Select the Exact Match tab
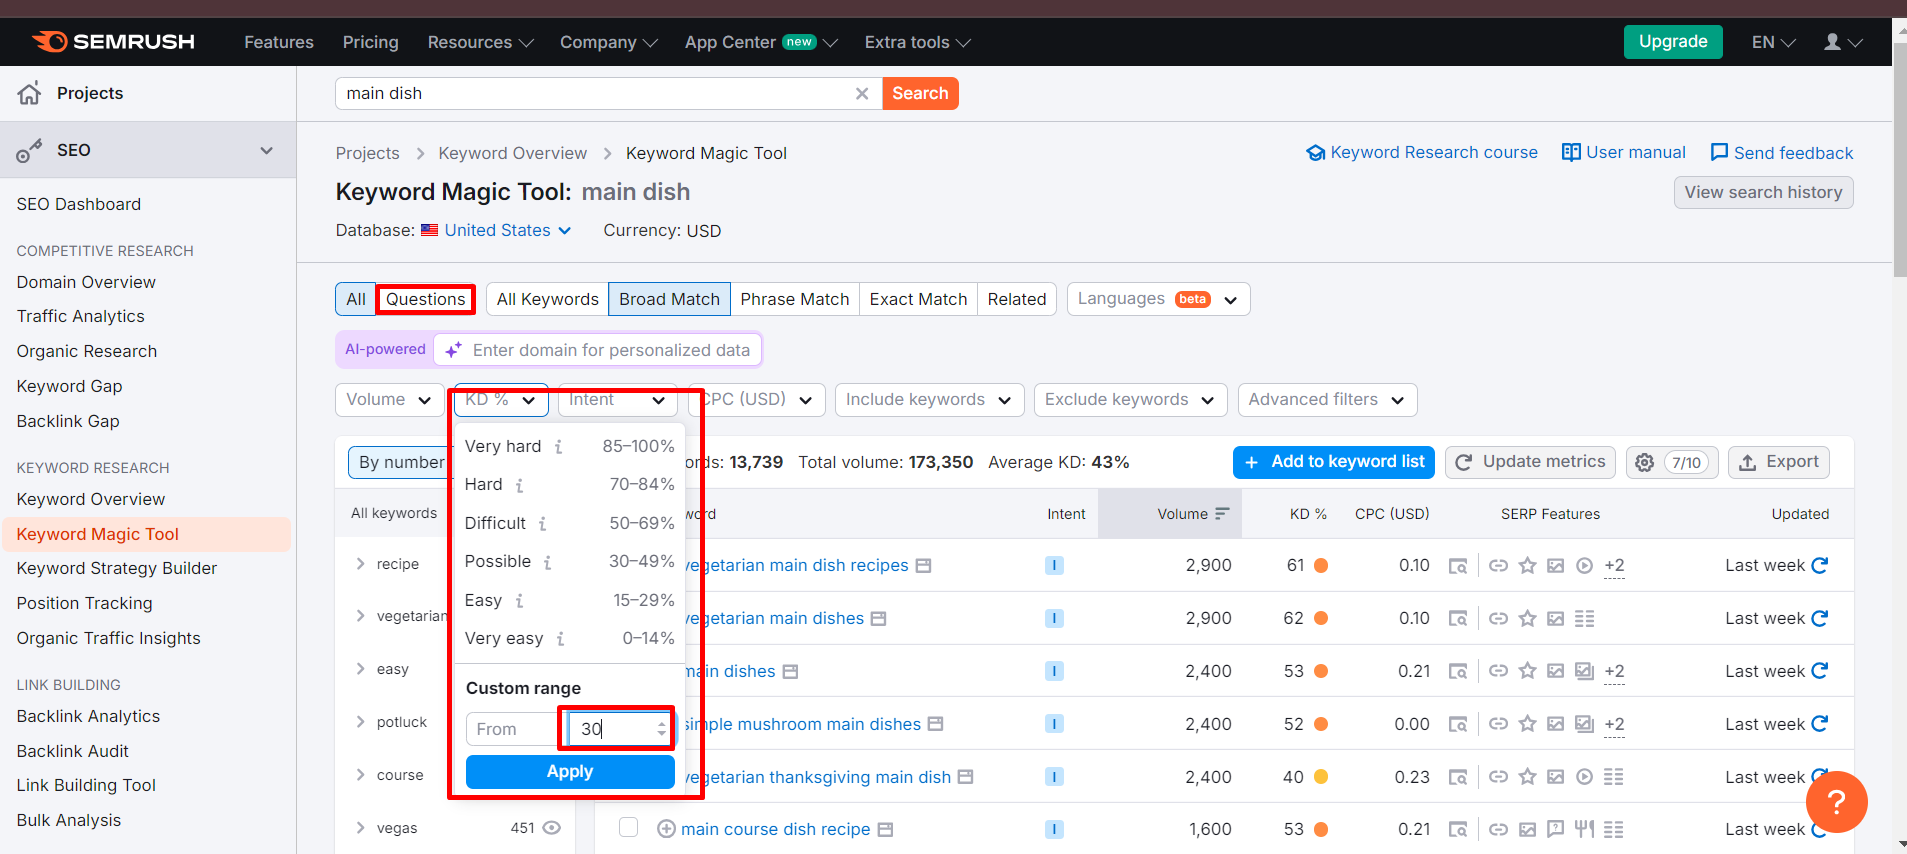 (x=918, y=299)
